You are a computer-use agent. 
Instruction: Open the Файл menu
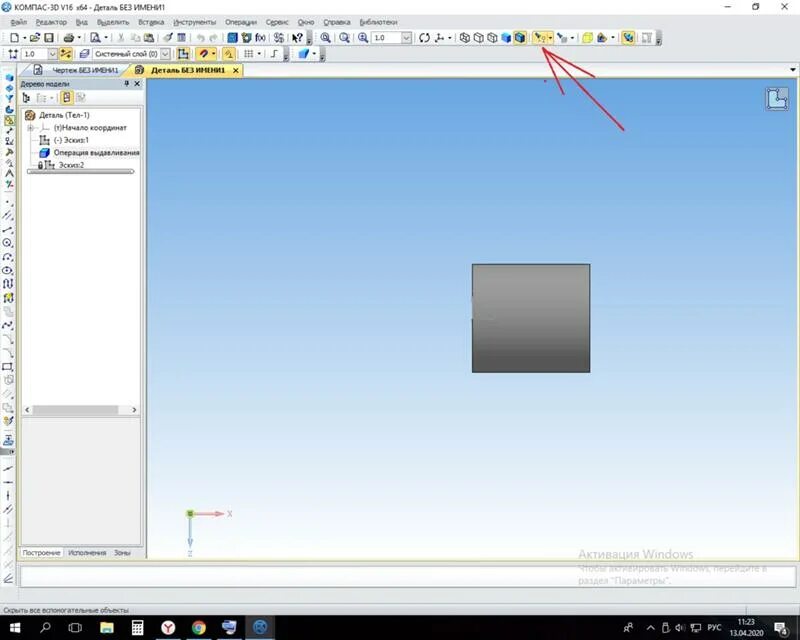pyautogui.click(x=18, y=22)
